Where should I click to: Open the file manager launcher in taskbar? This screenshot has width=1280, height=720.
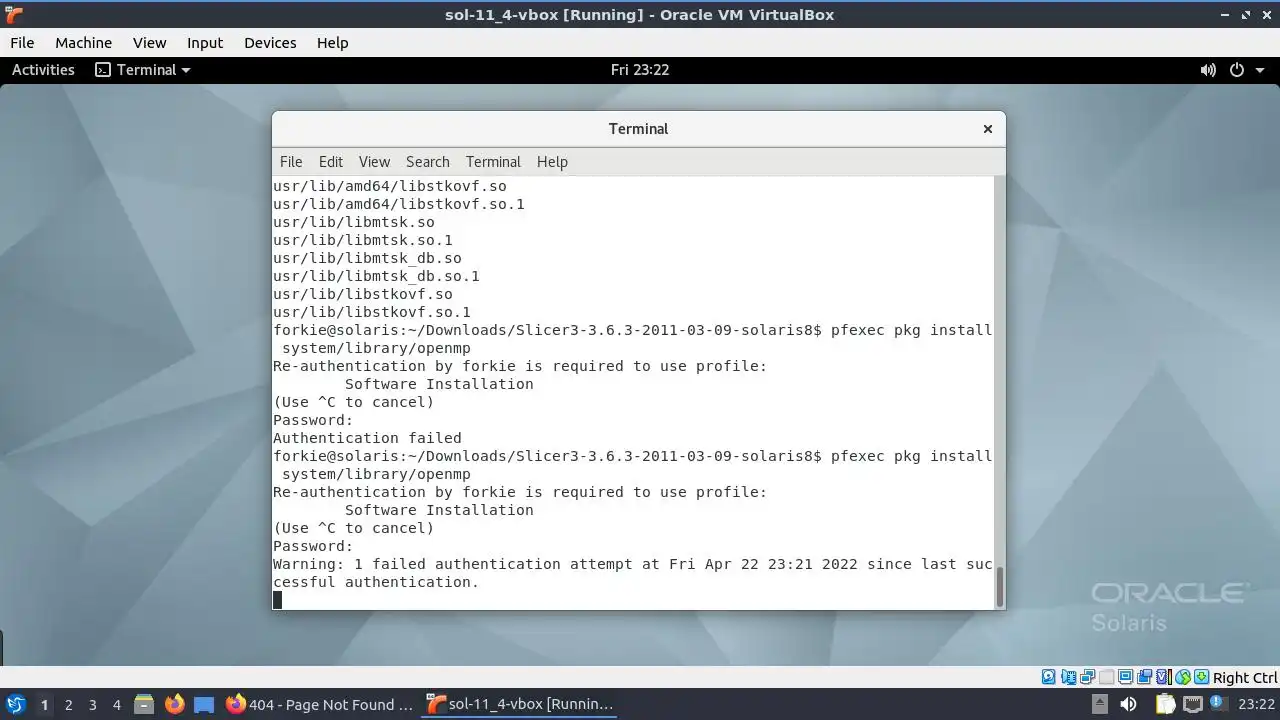(x=144, y=704)
